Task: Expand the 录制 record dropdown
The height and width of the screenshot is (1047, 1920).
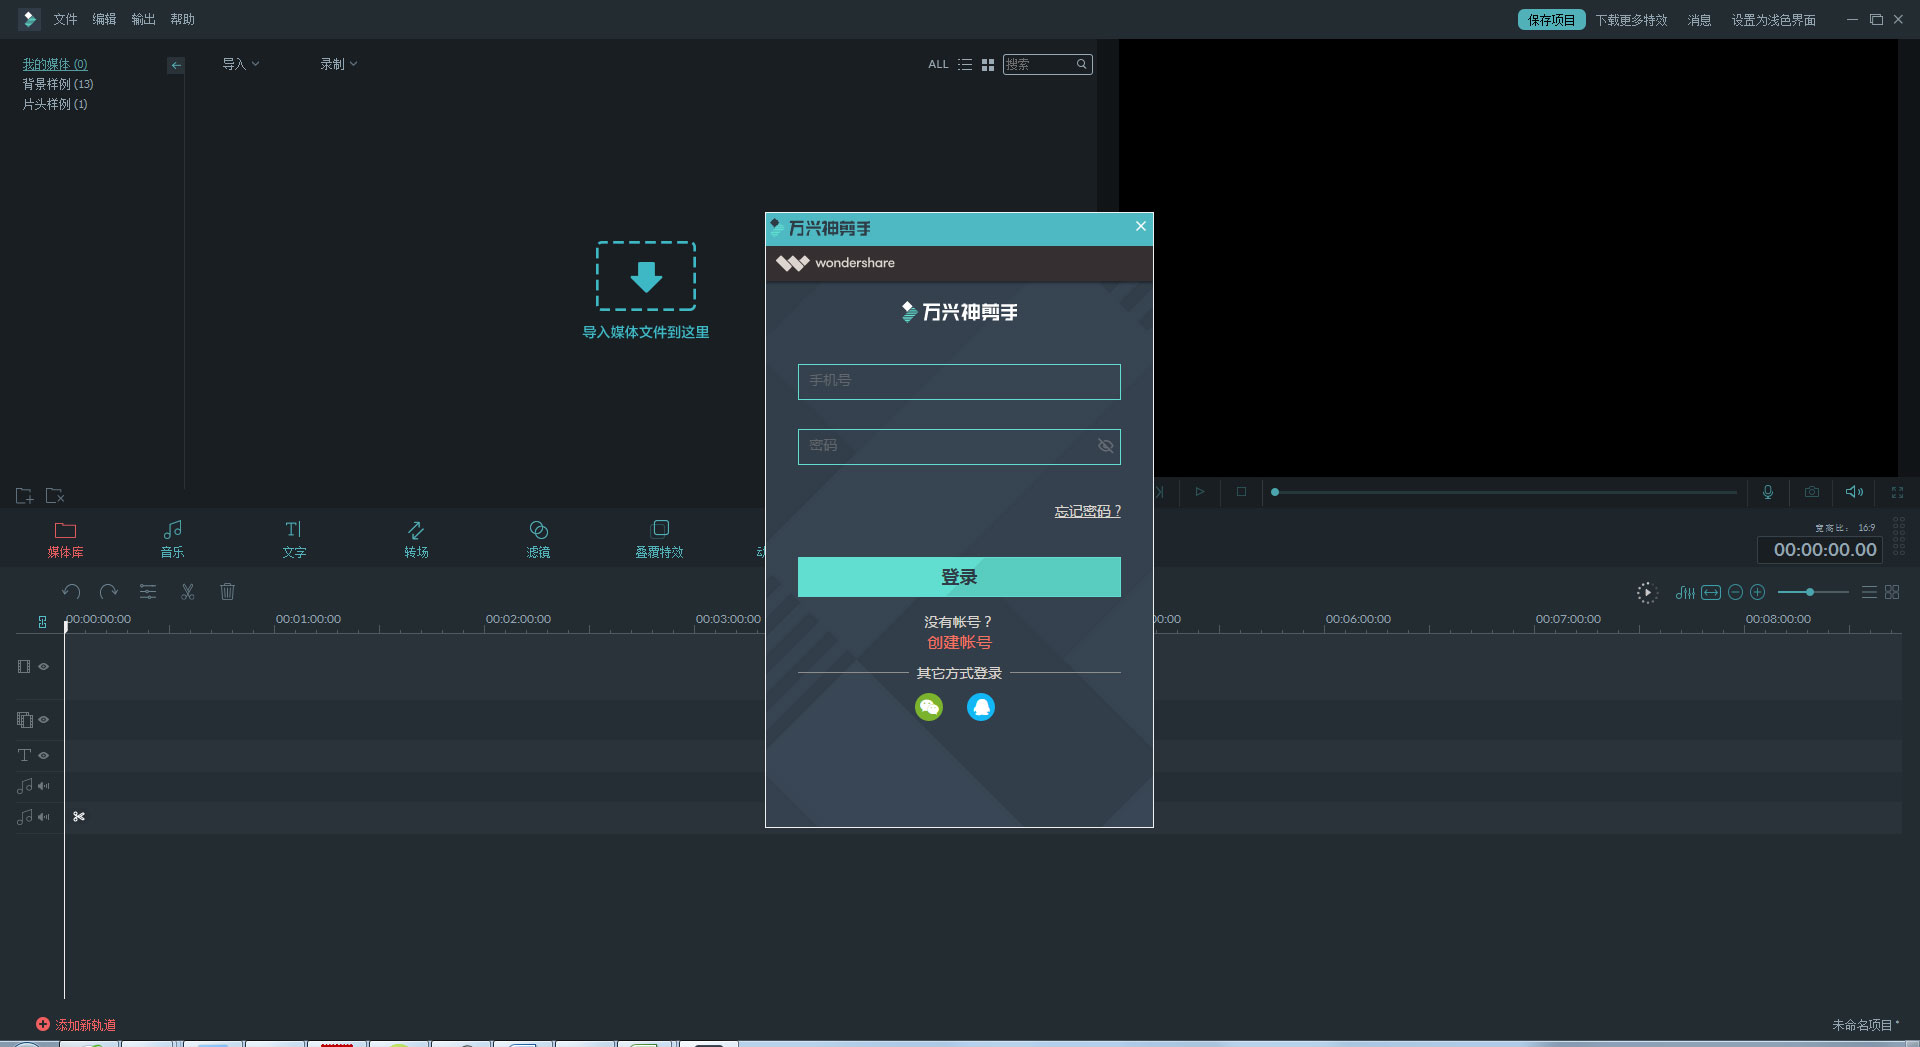Action: pyautogui.click(x=338, y=64)
